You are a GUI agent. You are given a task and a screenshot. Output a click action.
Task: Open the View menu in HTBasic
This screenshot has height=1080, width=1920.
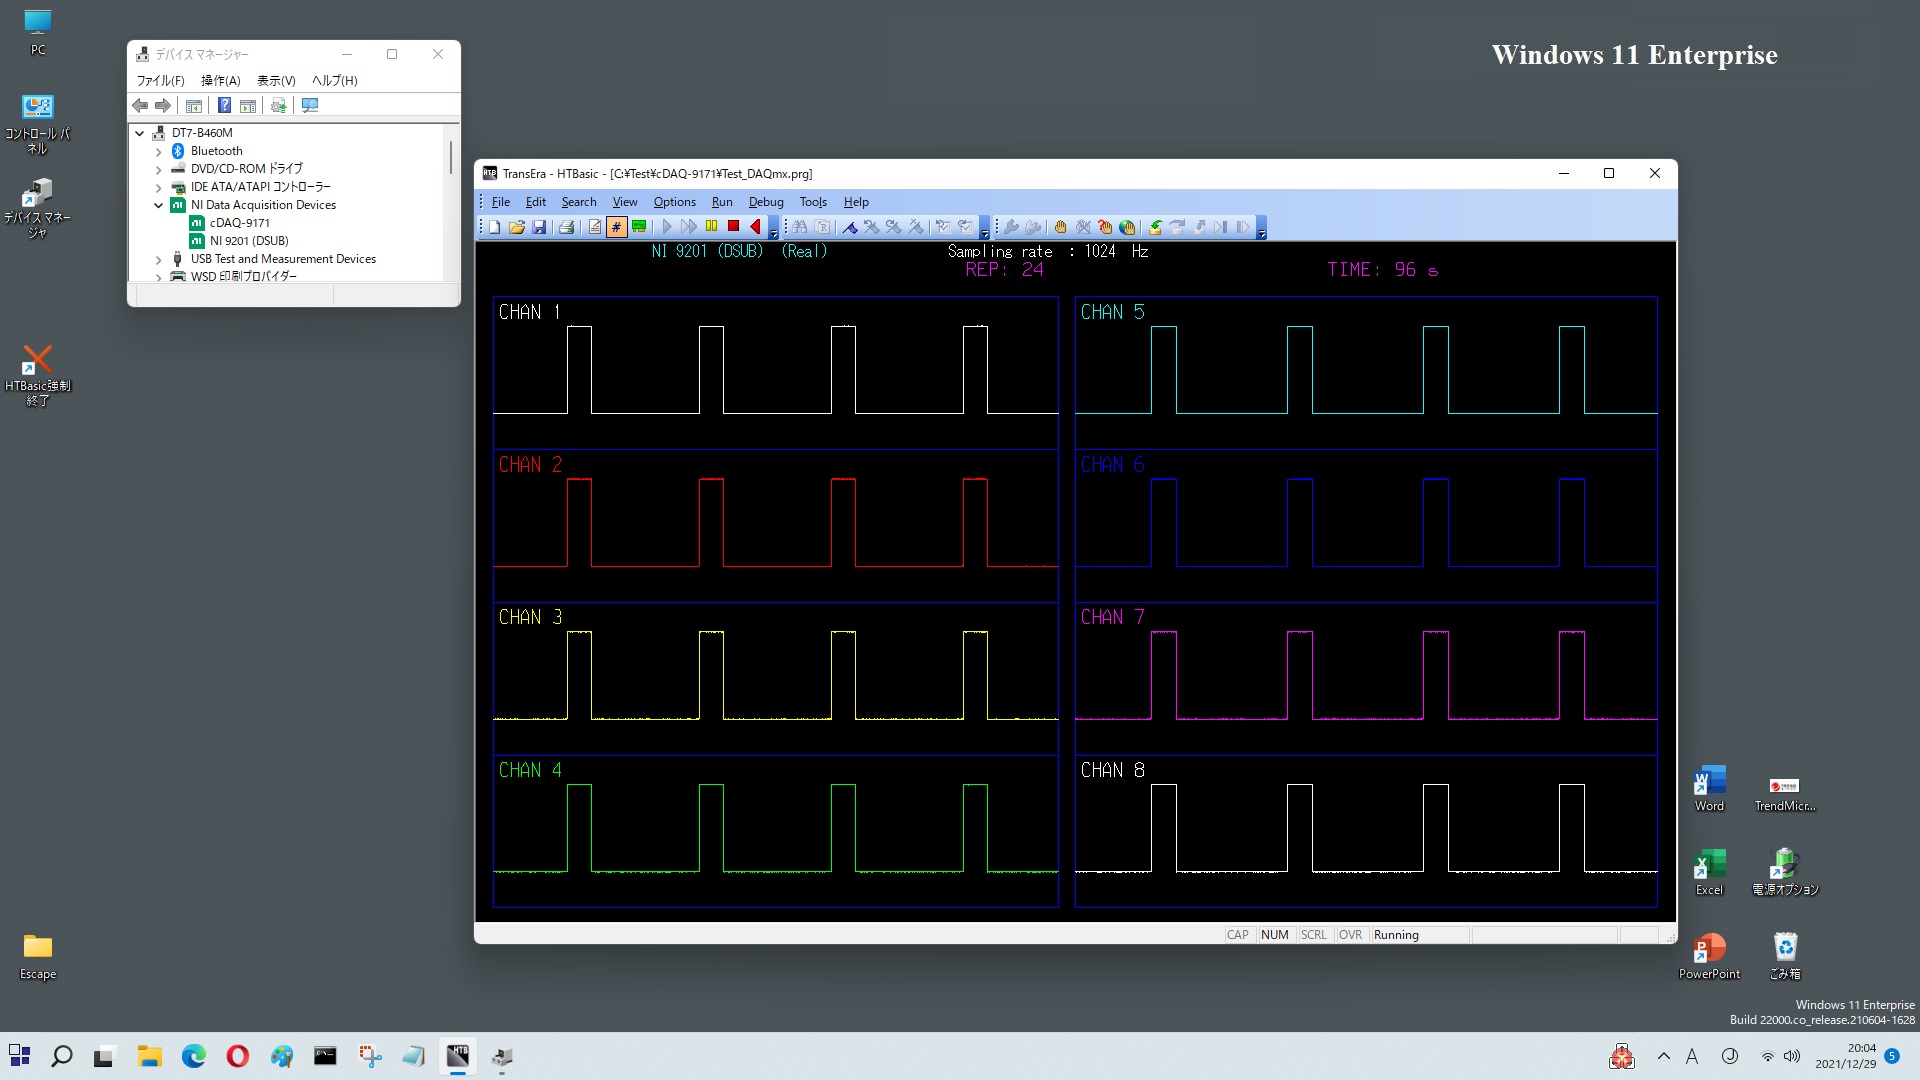coord(625,201)
